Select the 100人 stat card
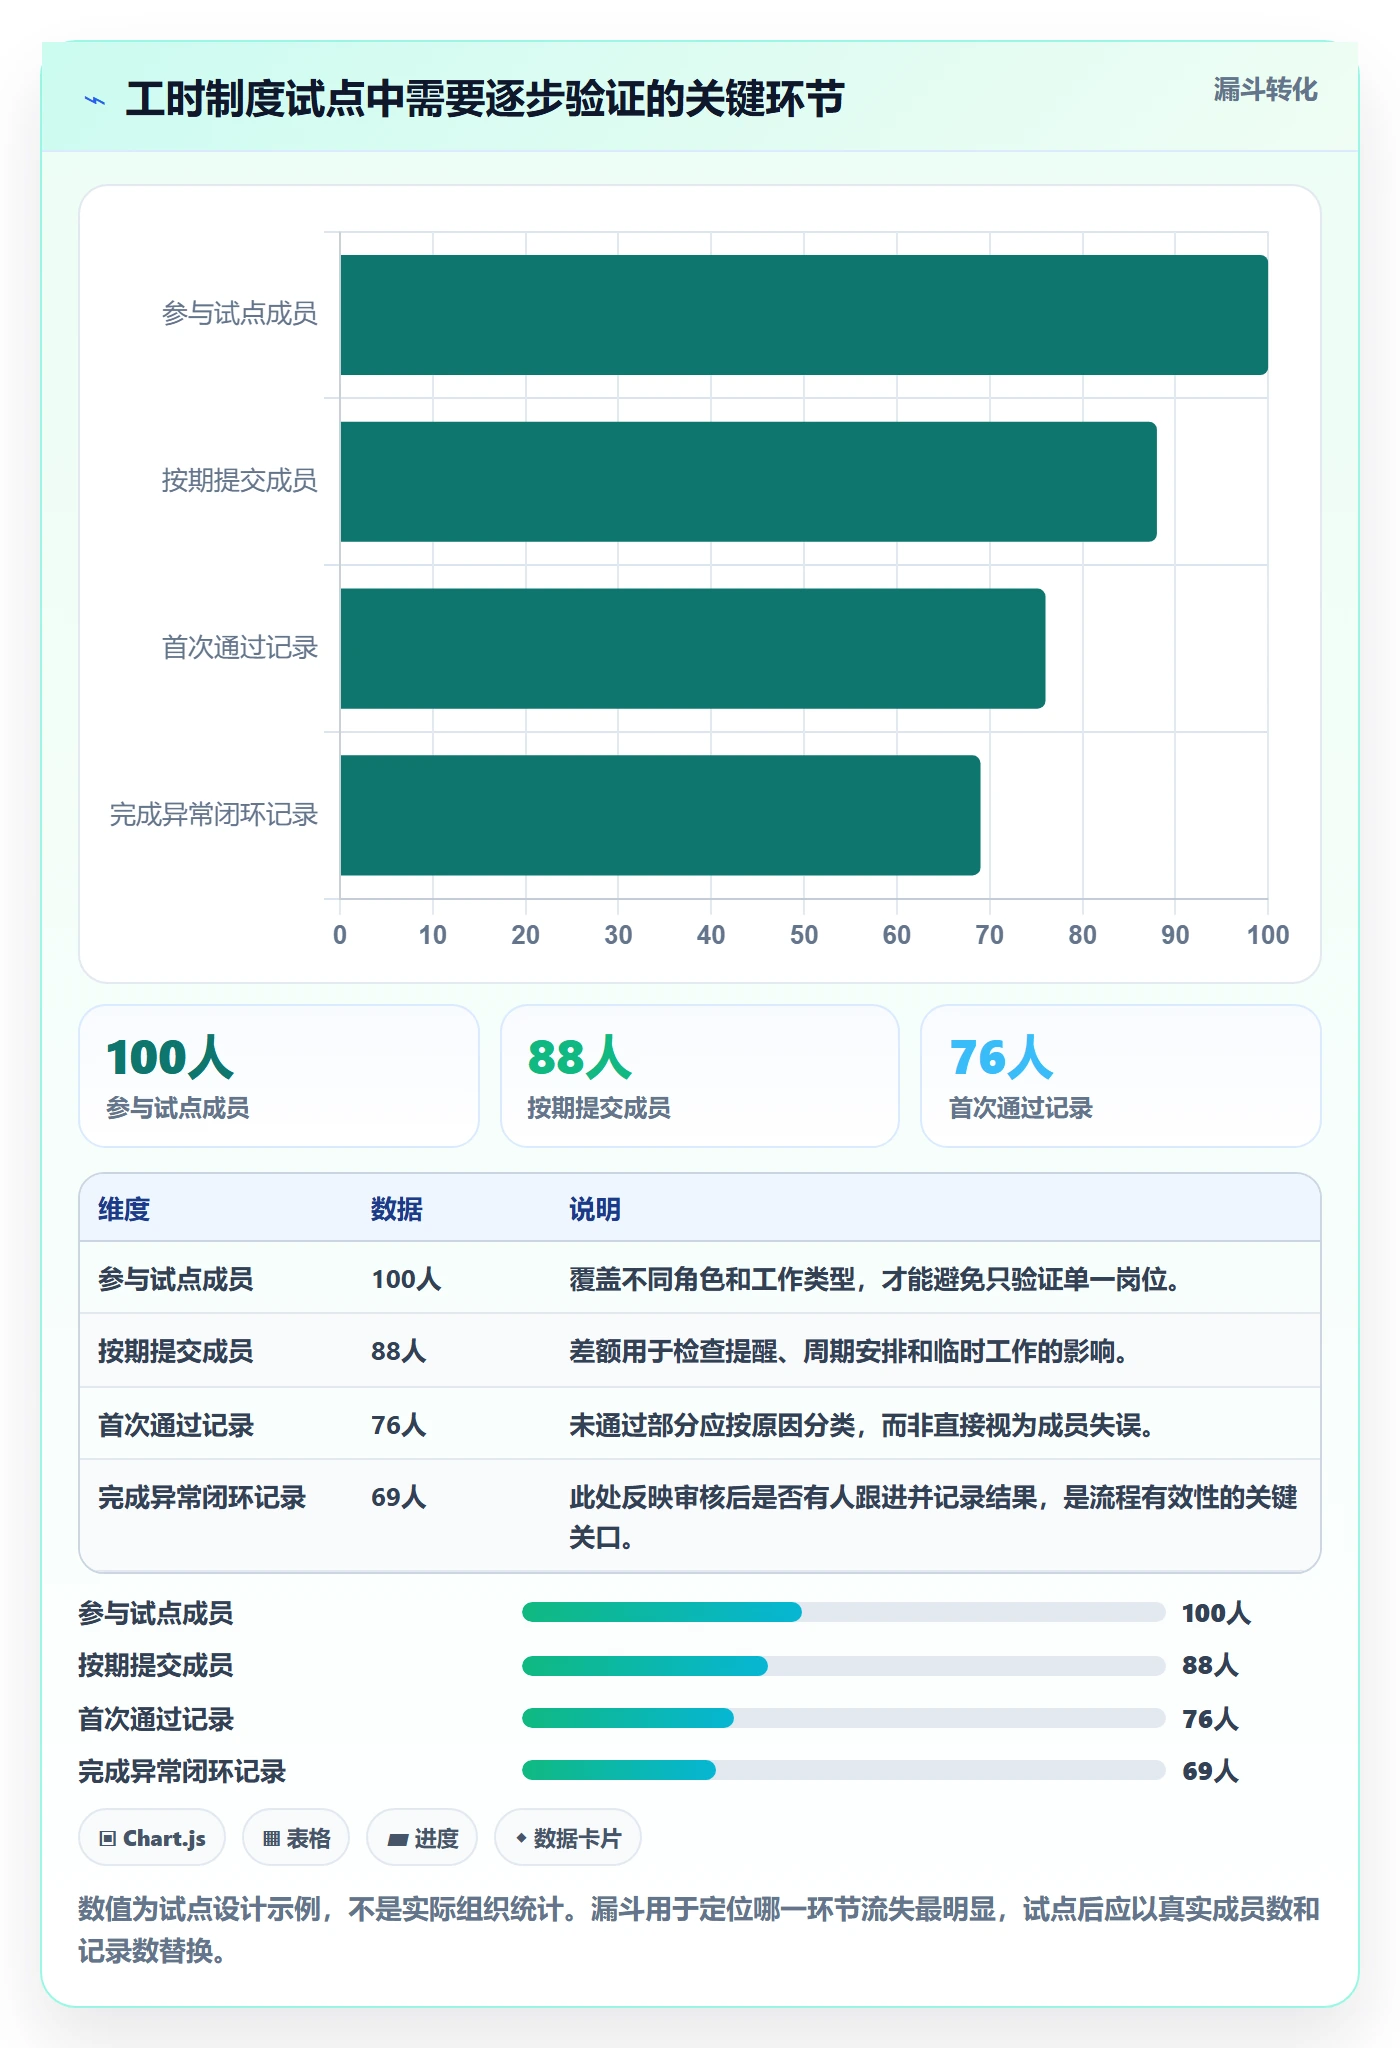The height and width of the screenshot is (2048, 1400). pyautogui.click(x=279, y=1076)
